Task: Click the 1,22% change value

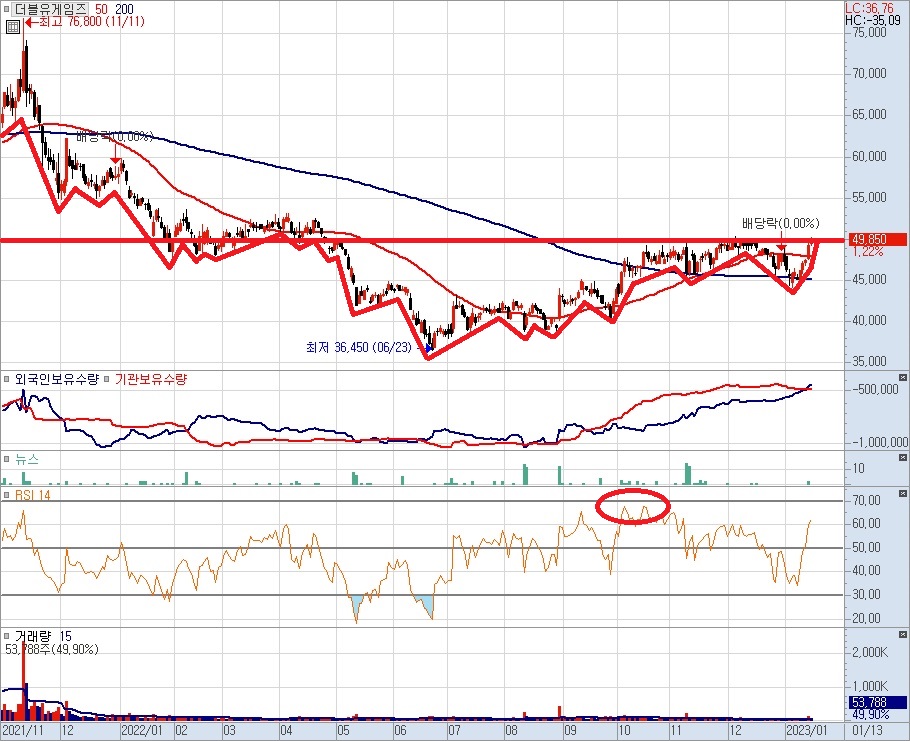Action: [x=868, y=252]
